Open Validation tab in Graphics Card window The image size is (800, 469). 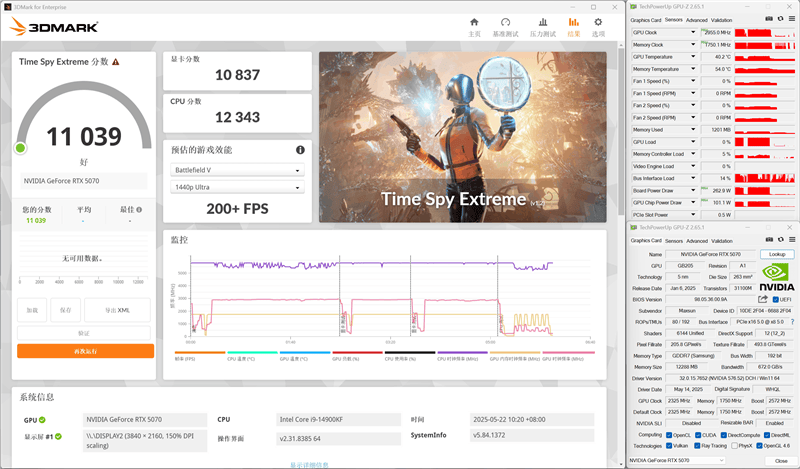point(721,241)
